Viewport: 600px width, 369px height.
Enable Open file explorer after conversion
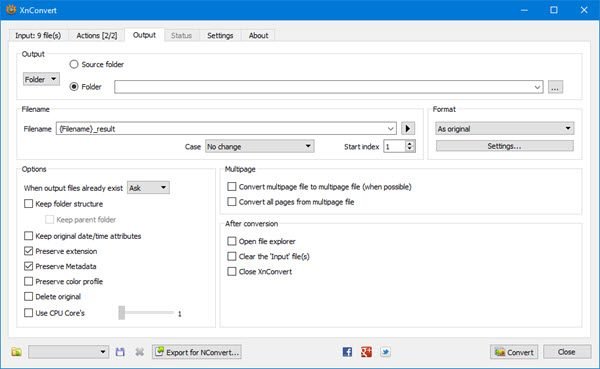coord(232,241)
